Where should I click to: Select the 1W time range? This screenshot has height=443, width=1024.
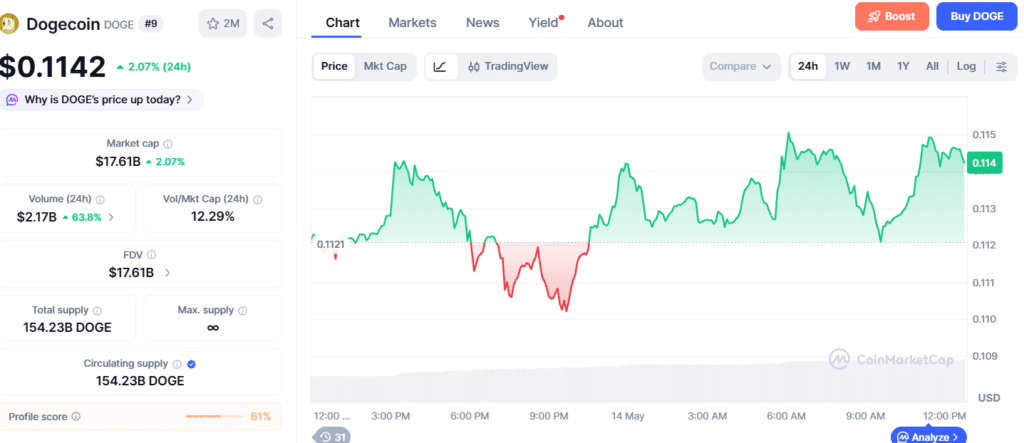(842, 67)
